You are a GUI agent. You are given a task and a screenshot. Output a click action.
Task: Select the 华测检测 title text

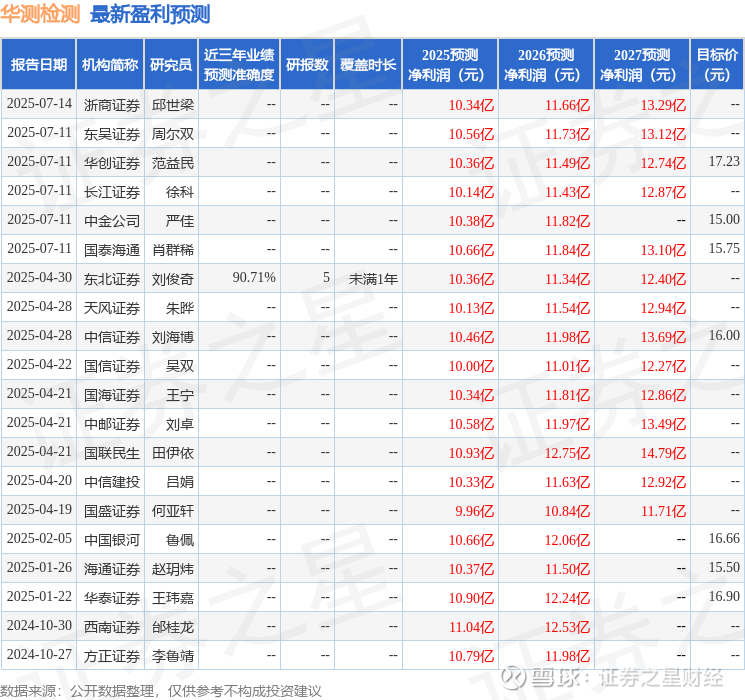40,14
